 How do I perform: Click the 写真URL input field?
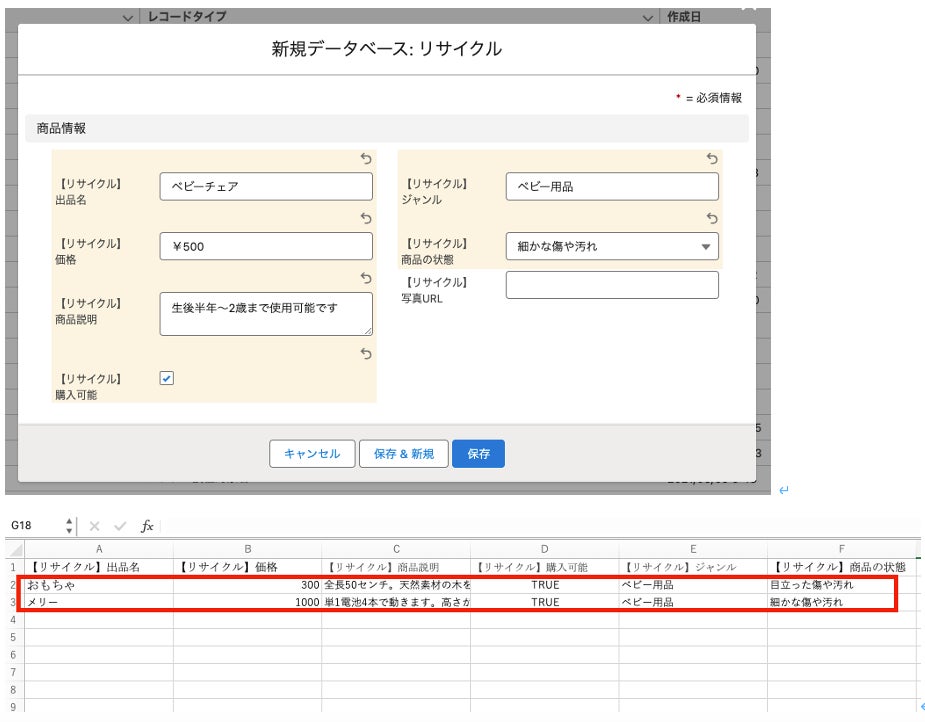point(612,285)
